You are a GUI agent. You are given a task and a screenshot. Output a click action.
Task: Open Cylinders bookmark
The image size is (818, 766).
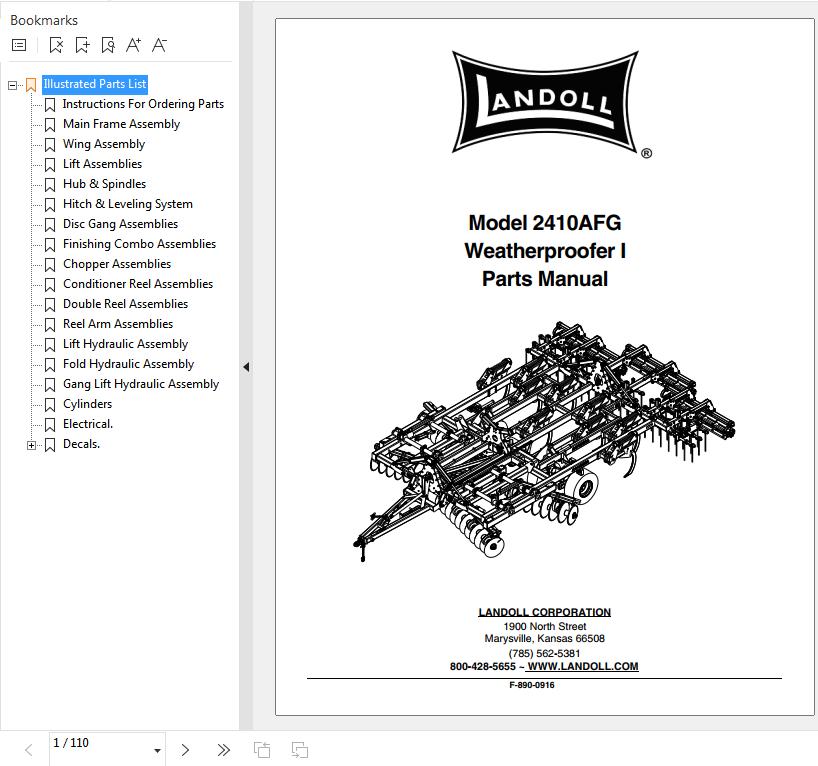[x=88, y=404]
